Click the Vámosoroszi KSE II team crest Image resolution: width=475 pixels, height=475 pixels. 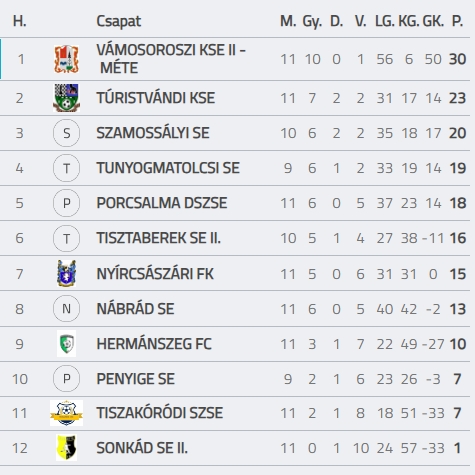66,59
